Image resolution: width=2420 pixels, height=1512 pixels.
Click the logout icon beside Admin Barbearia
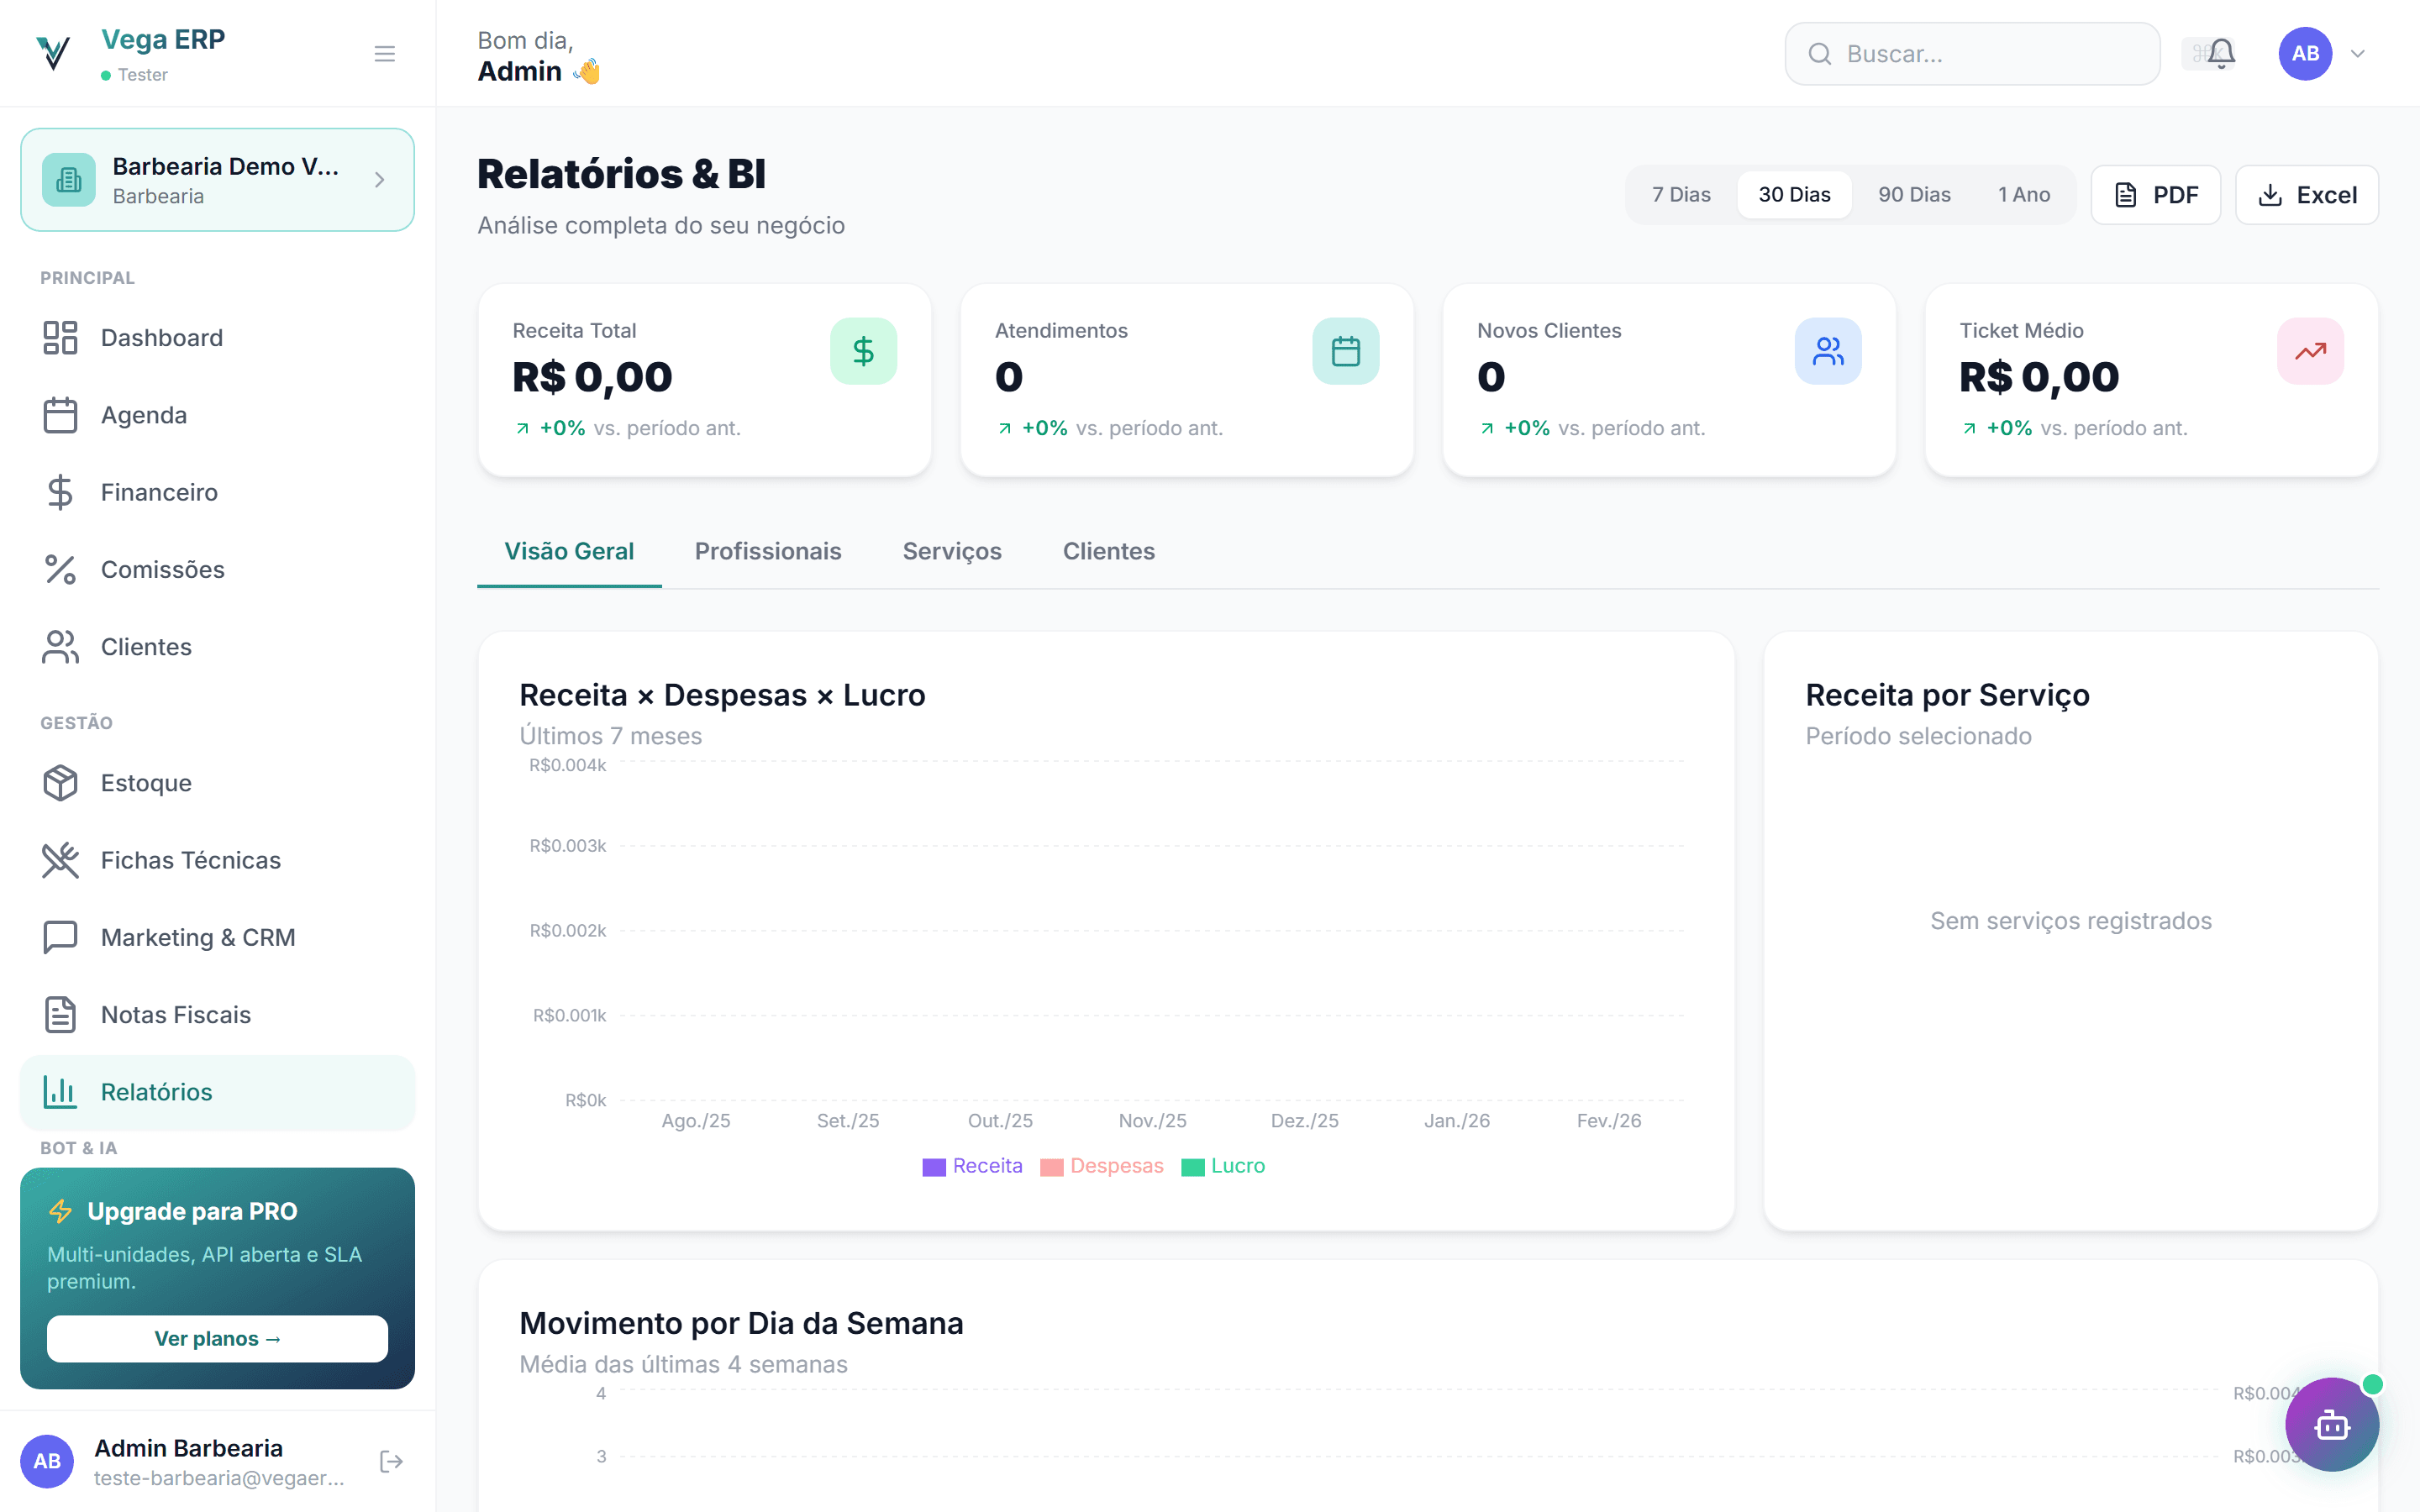coord(391,1462)
